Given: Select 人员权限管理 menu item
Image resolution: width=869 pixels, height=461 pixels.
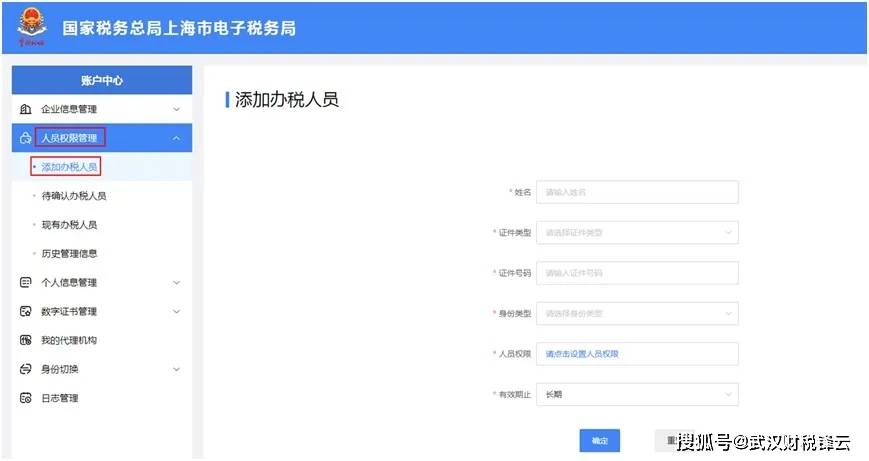Looking at the screenshot, I should [102, 138].
